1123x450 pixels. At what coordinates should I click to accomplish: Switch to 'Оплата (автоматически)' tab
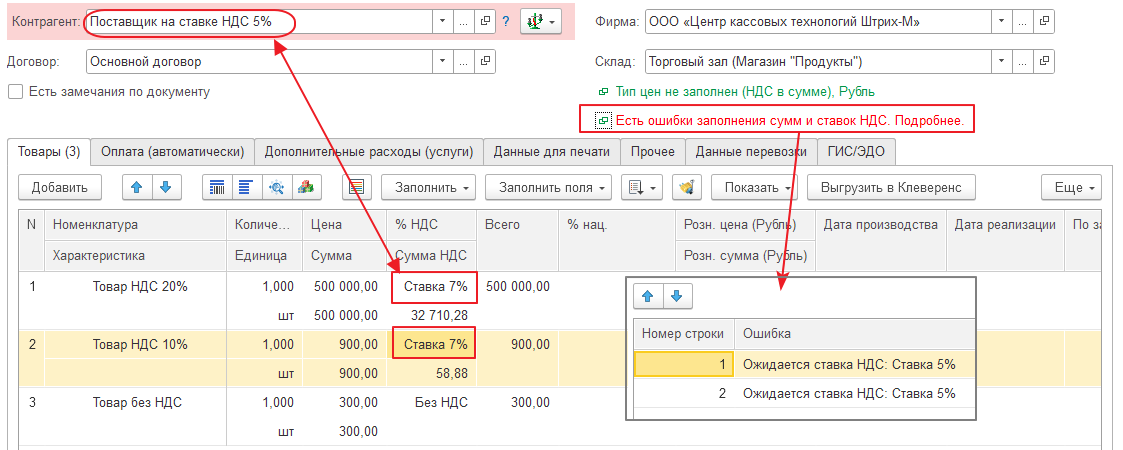173,152
